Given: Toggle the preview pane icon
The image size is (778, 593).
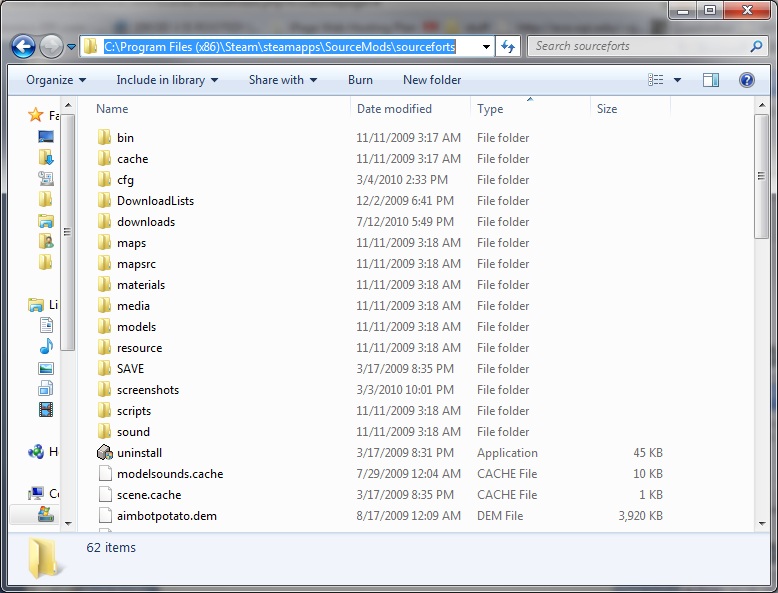Looking at the screenshot, I should 711,80.
